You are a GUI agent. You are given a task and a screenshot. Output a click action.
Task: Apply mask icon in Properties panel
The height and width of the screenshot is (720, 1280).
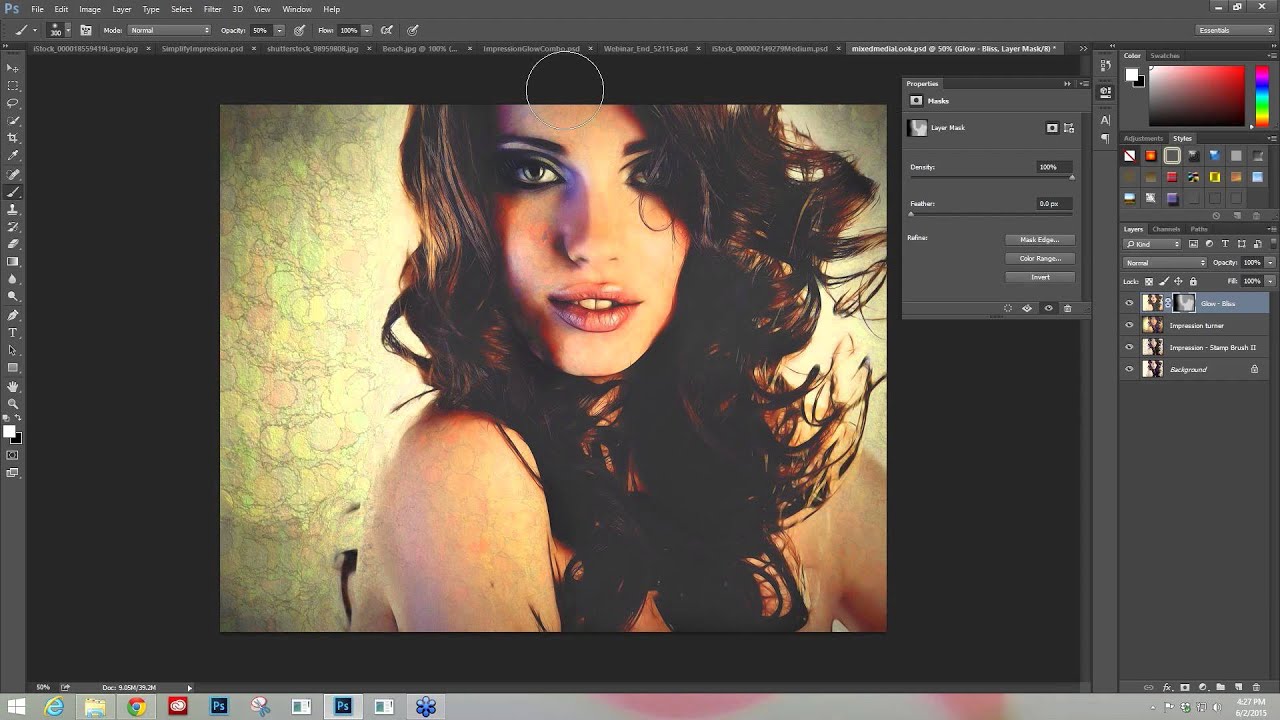(x=1027, y=308)
